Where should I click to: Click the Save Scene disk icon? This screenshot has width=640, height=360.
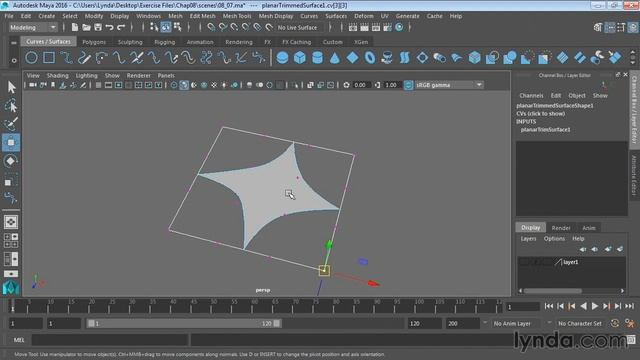coord(98,27)
